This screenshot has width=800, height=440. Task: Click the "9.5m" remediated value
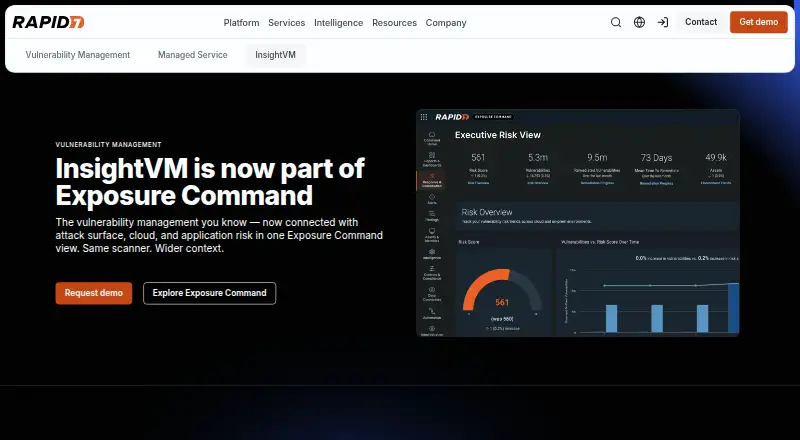point(597,158)
